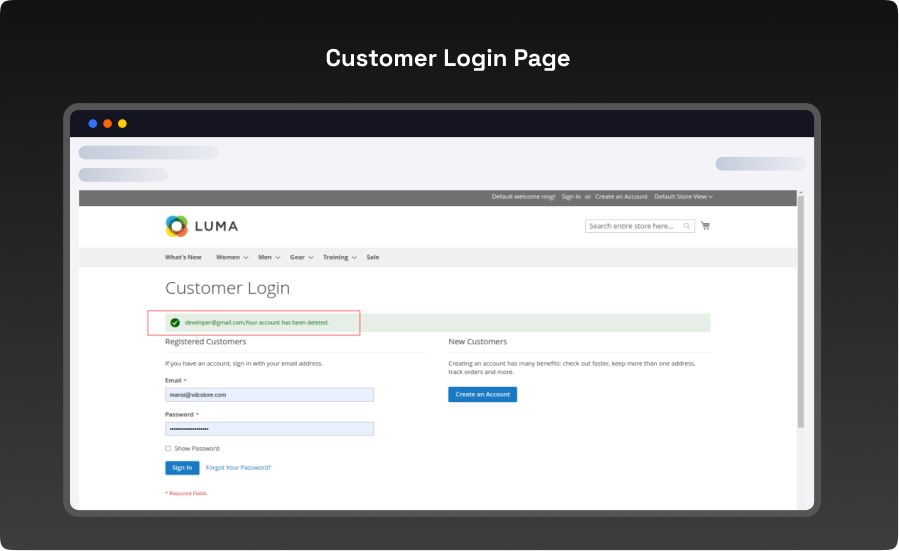Click the blue Sign In button
Viewport: 899px width, 551px height.
182,467
